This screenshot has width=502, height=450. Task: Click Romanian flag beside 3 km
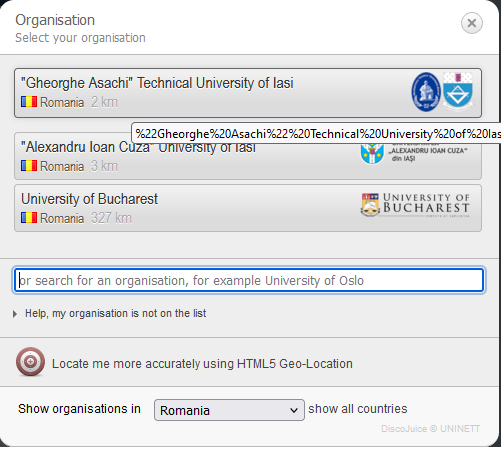29,165
